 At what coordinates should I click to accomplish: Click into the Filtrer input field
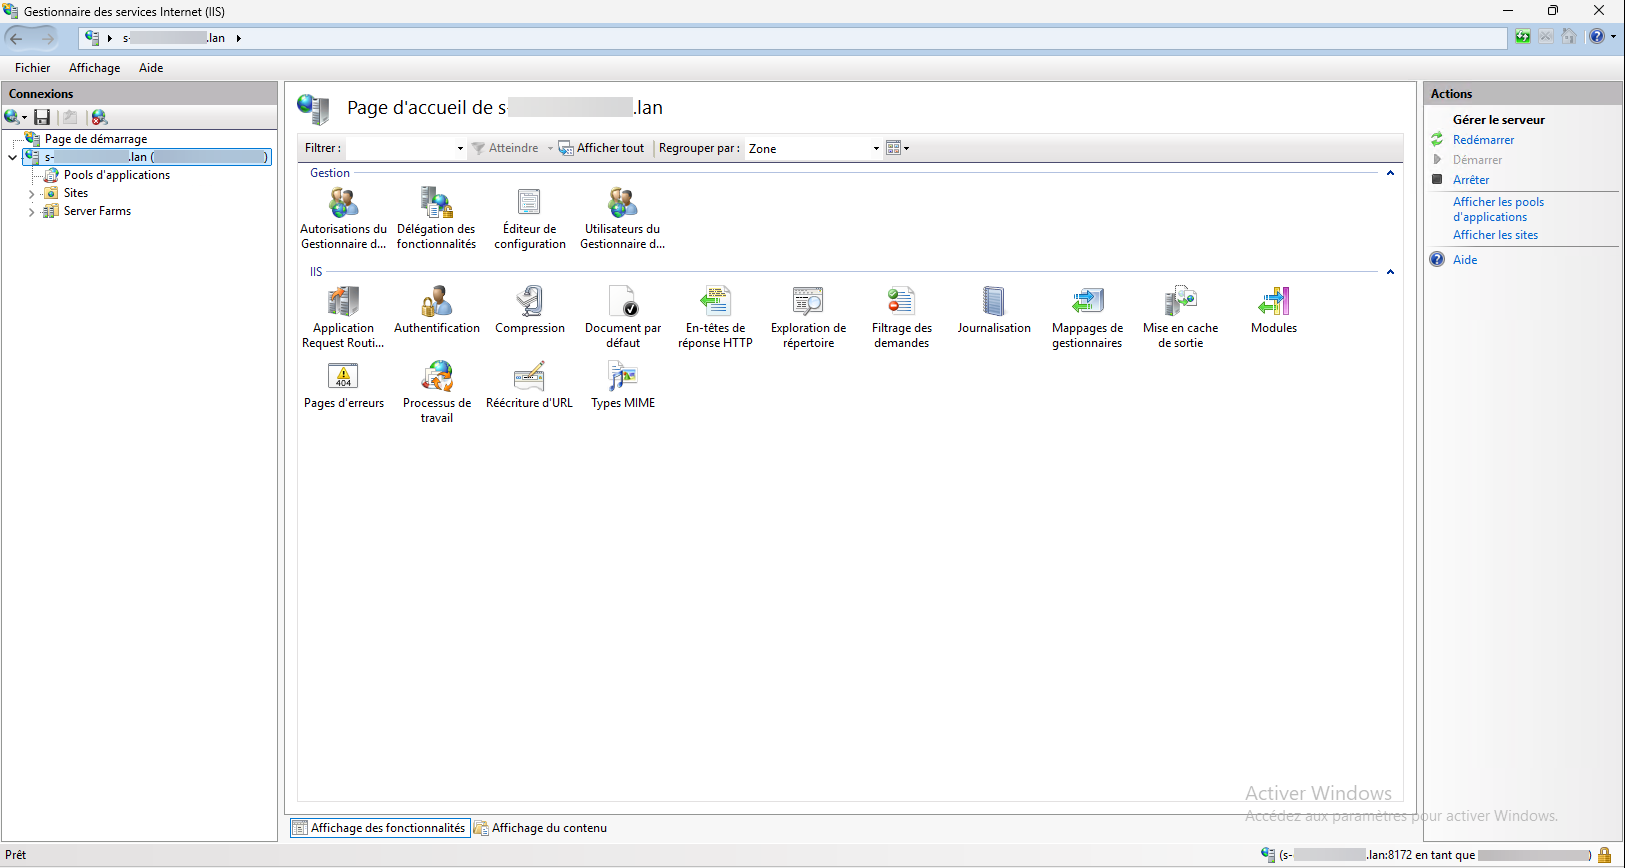pyautogui.click(x=400, y=149)
